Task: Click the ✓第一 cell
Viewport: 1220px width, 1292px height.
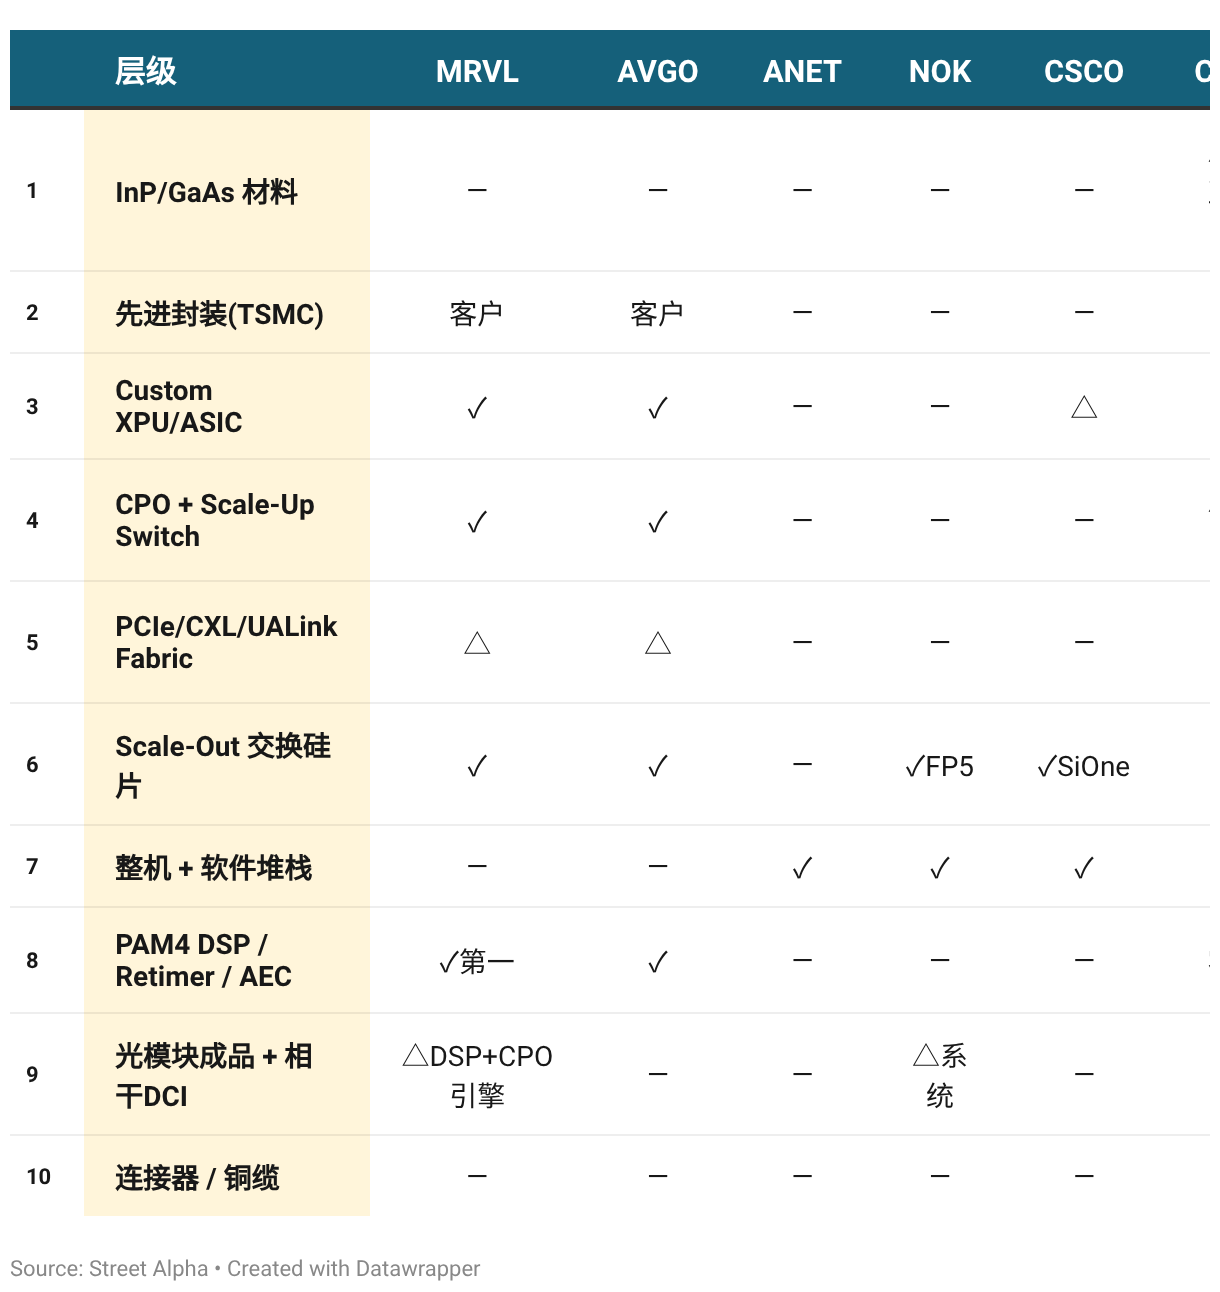Action: (x=477, y=962)
